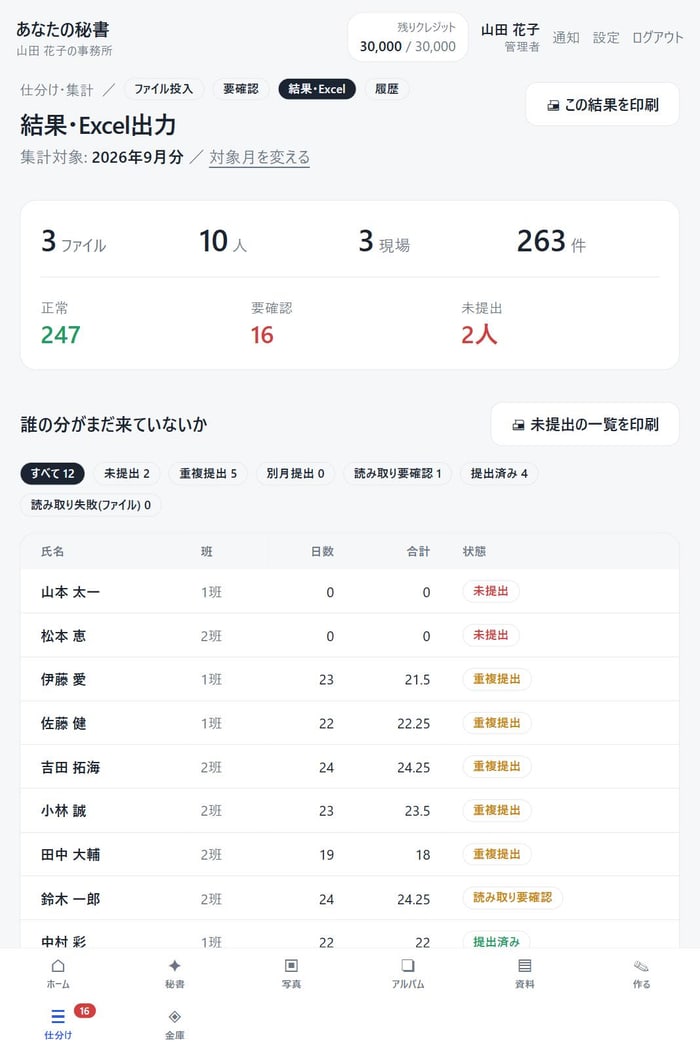Click 未提出 status badge for 山本 太一
Screen dimensions: 700x1050
pos(490,591)
